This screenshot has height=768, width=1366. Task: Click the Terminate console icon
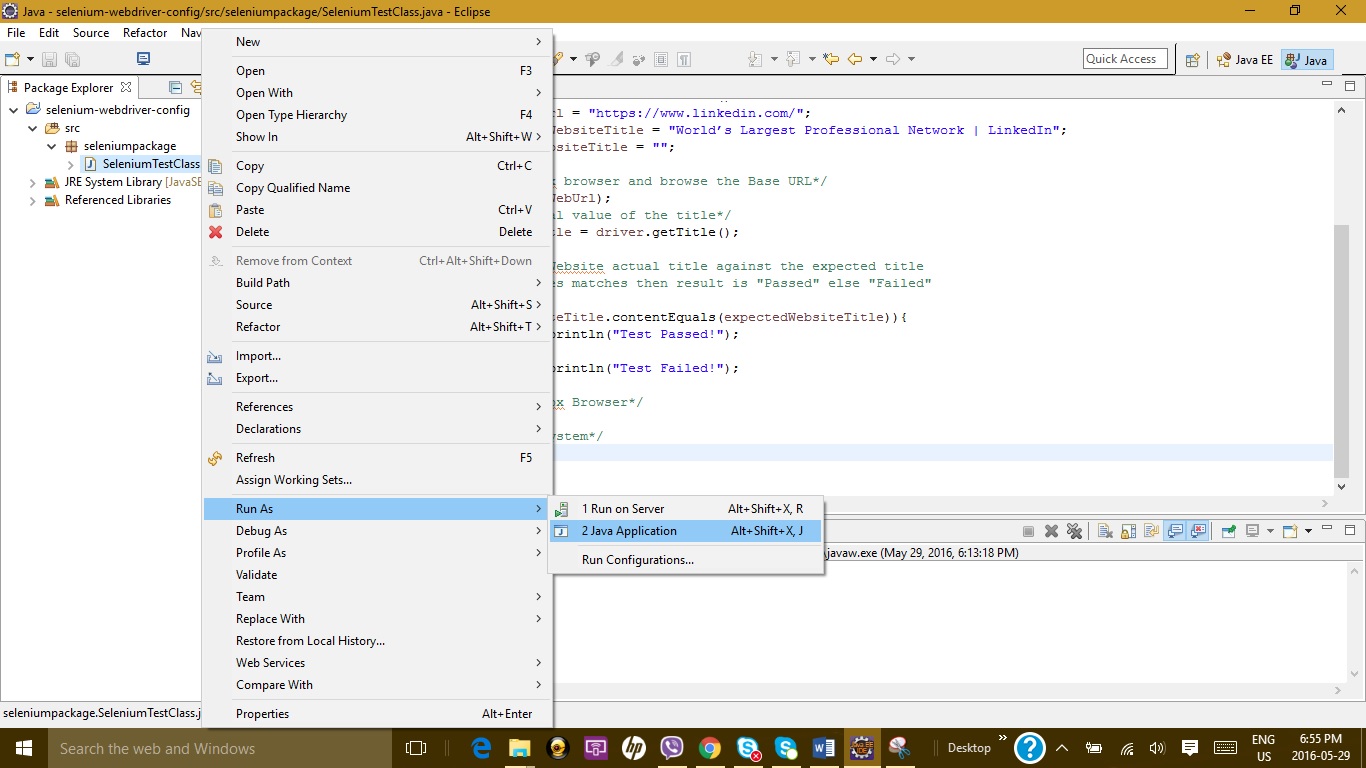point(1028,531)
